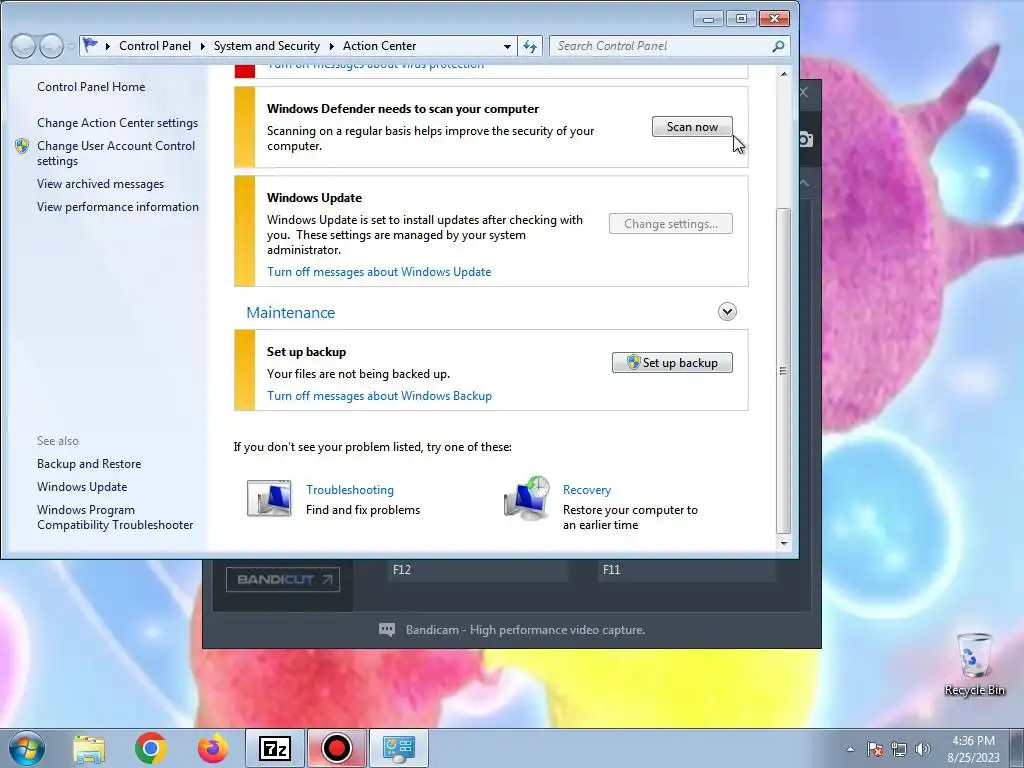The height and width of the screenshot is (768, 1024).
Task: Click the Action Center flag tray icon
Action: (875, 749)
